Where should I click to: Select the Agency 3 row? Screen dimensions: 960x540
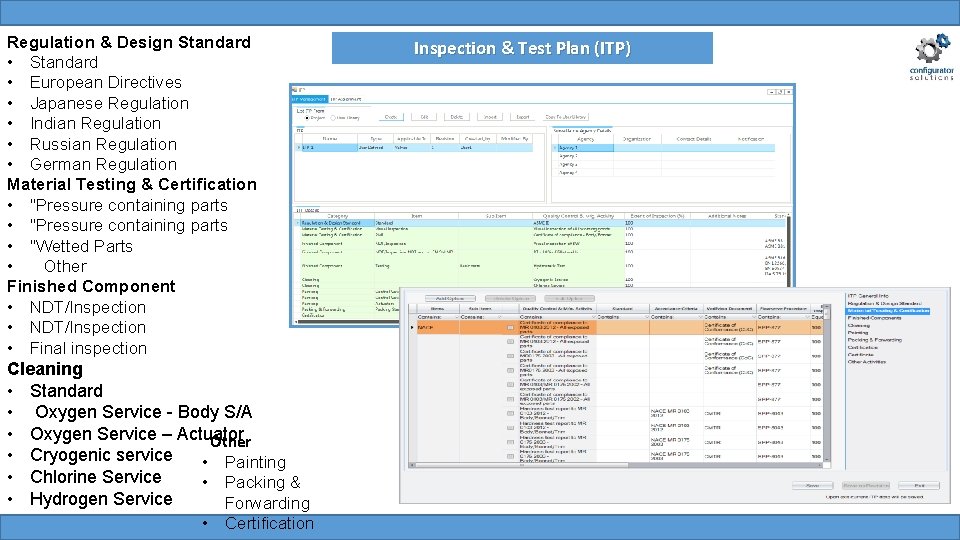(x=664, y=165)
